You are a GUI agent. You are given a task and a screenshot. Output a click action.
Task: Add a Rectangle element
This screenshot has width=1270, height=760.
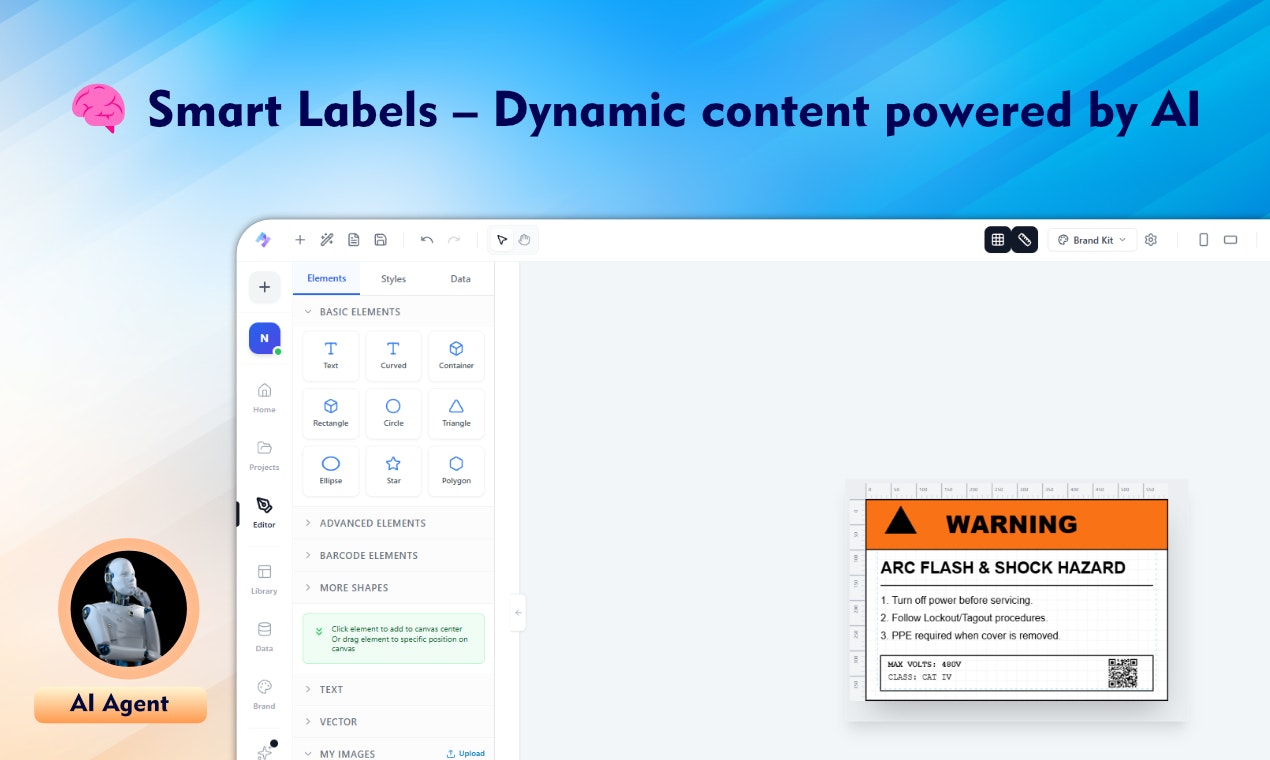pyautogui.click(x=331, y=413)
